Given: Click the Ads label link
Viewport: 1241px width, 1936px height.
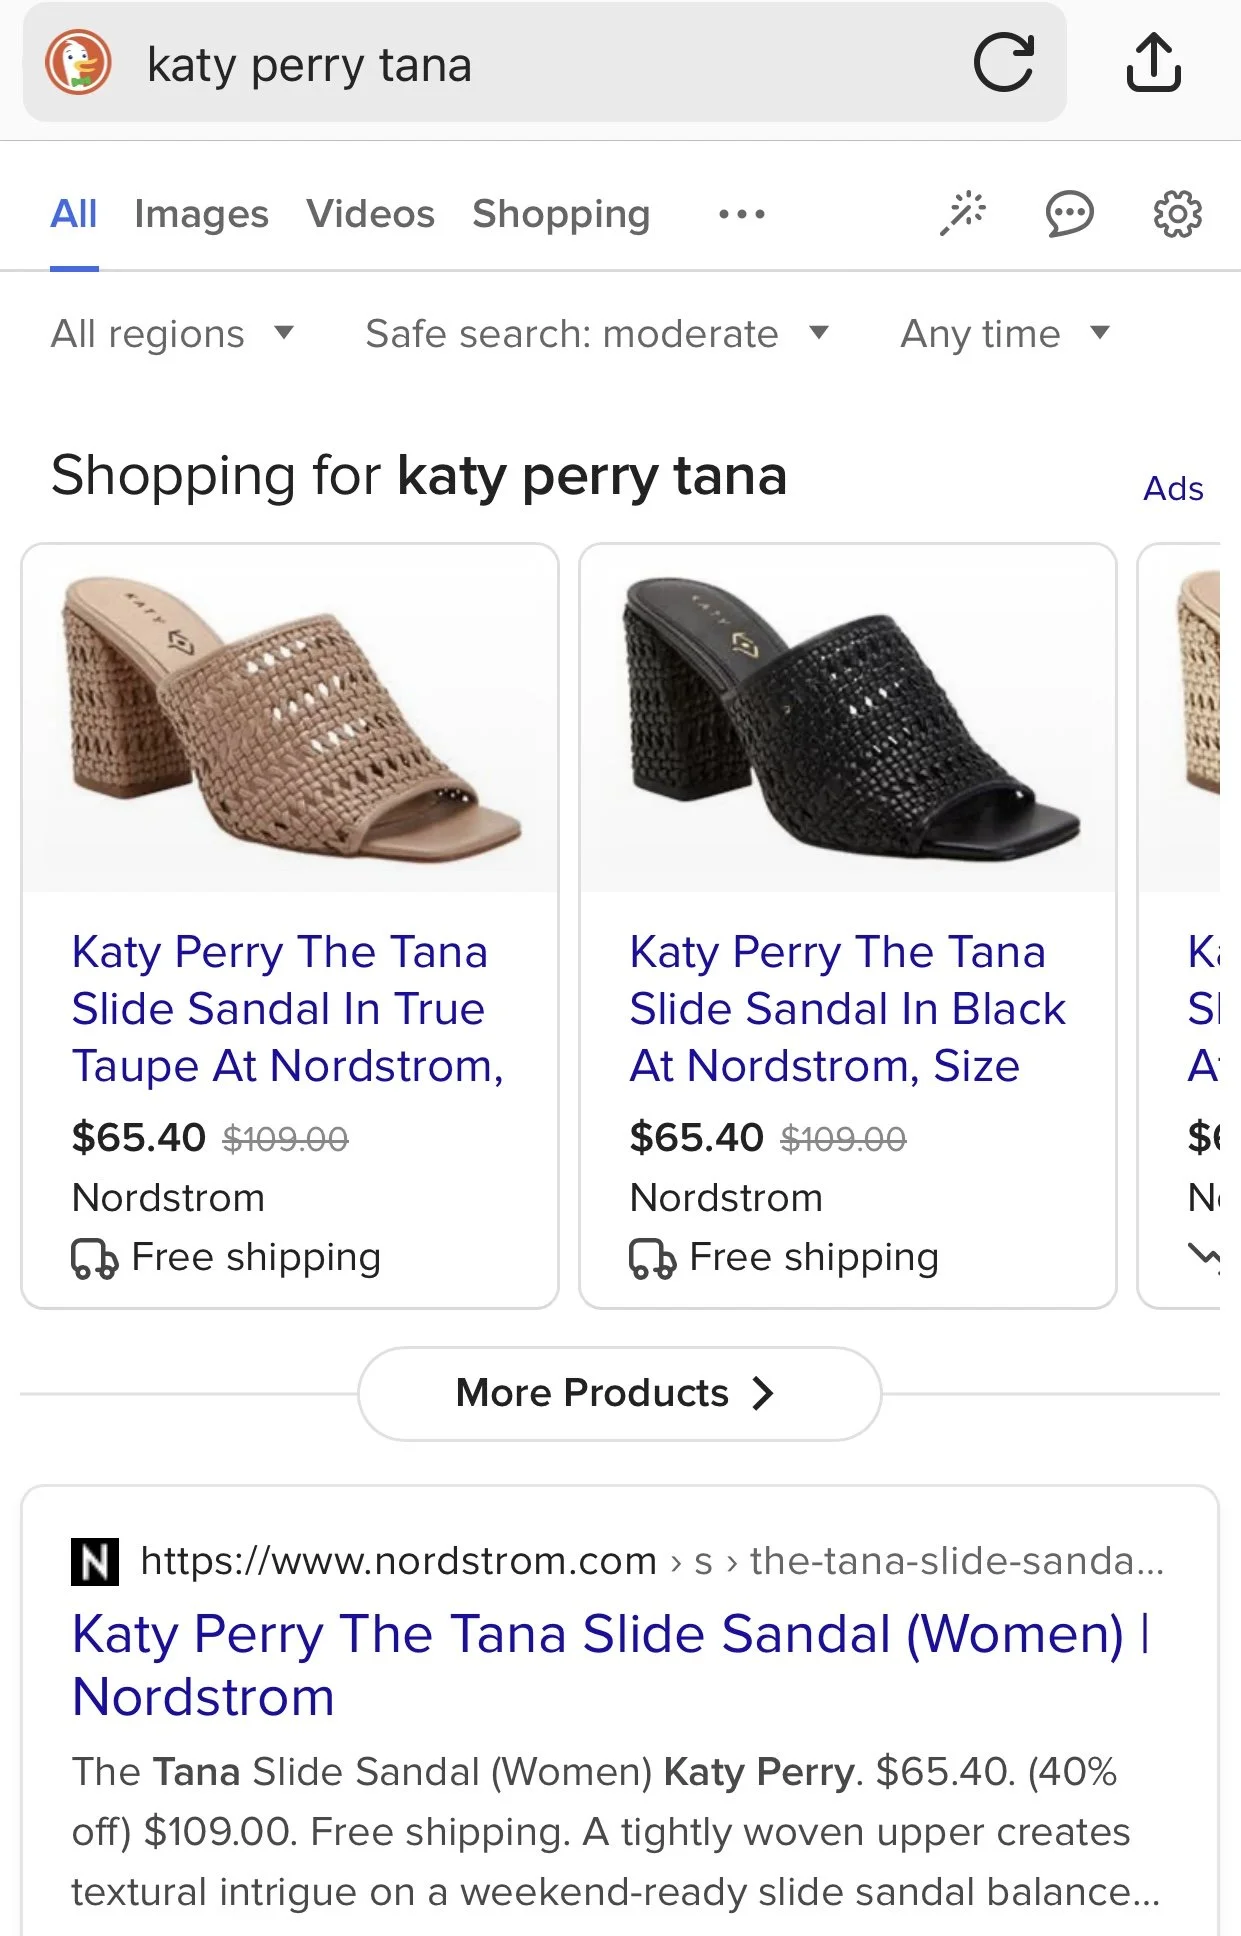Looking at the screenshot, I should (1173, 489).
